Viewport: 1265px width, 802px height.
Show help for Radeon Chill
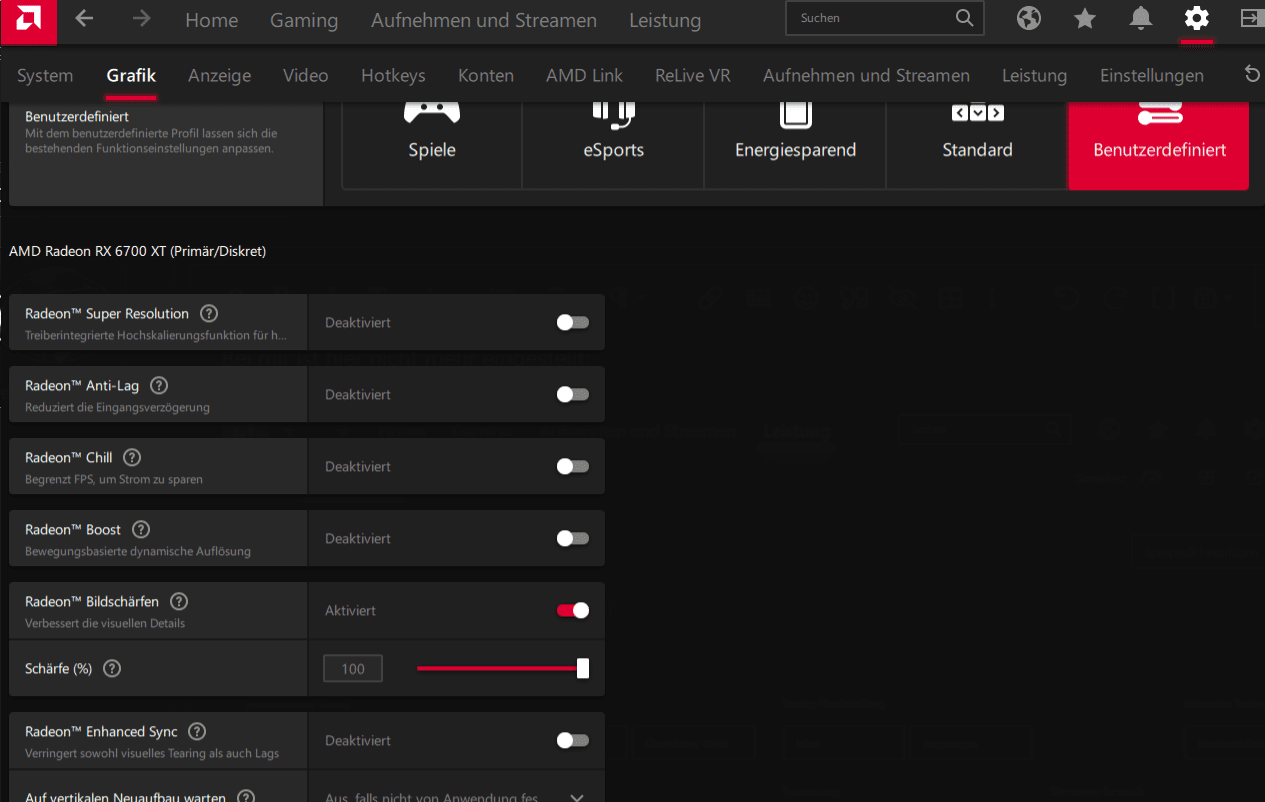[132, 457]
